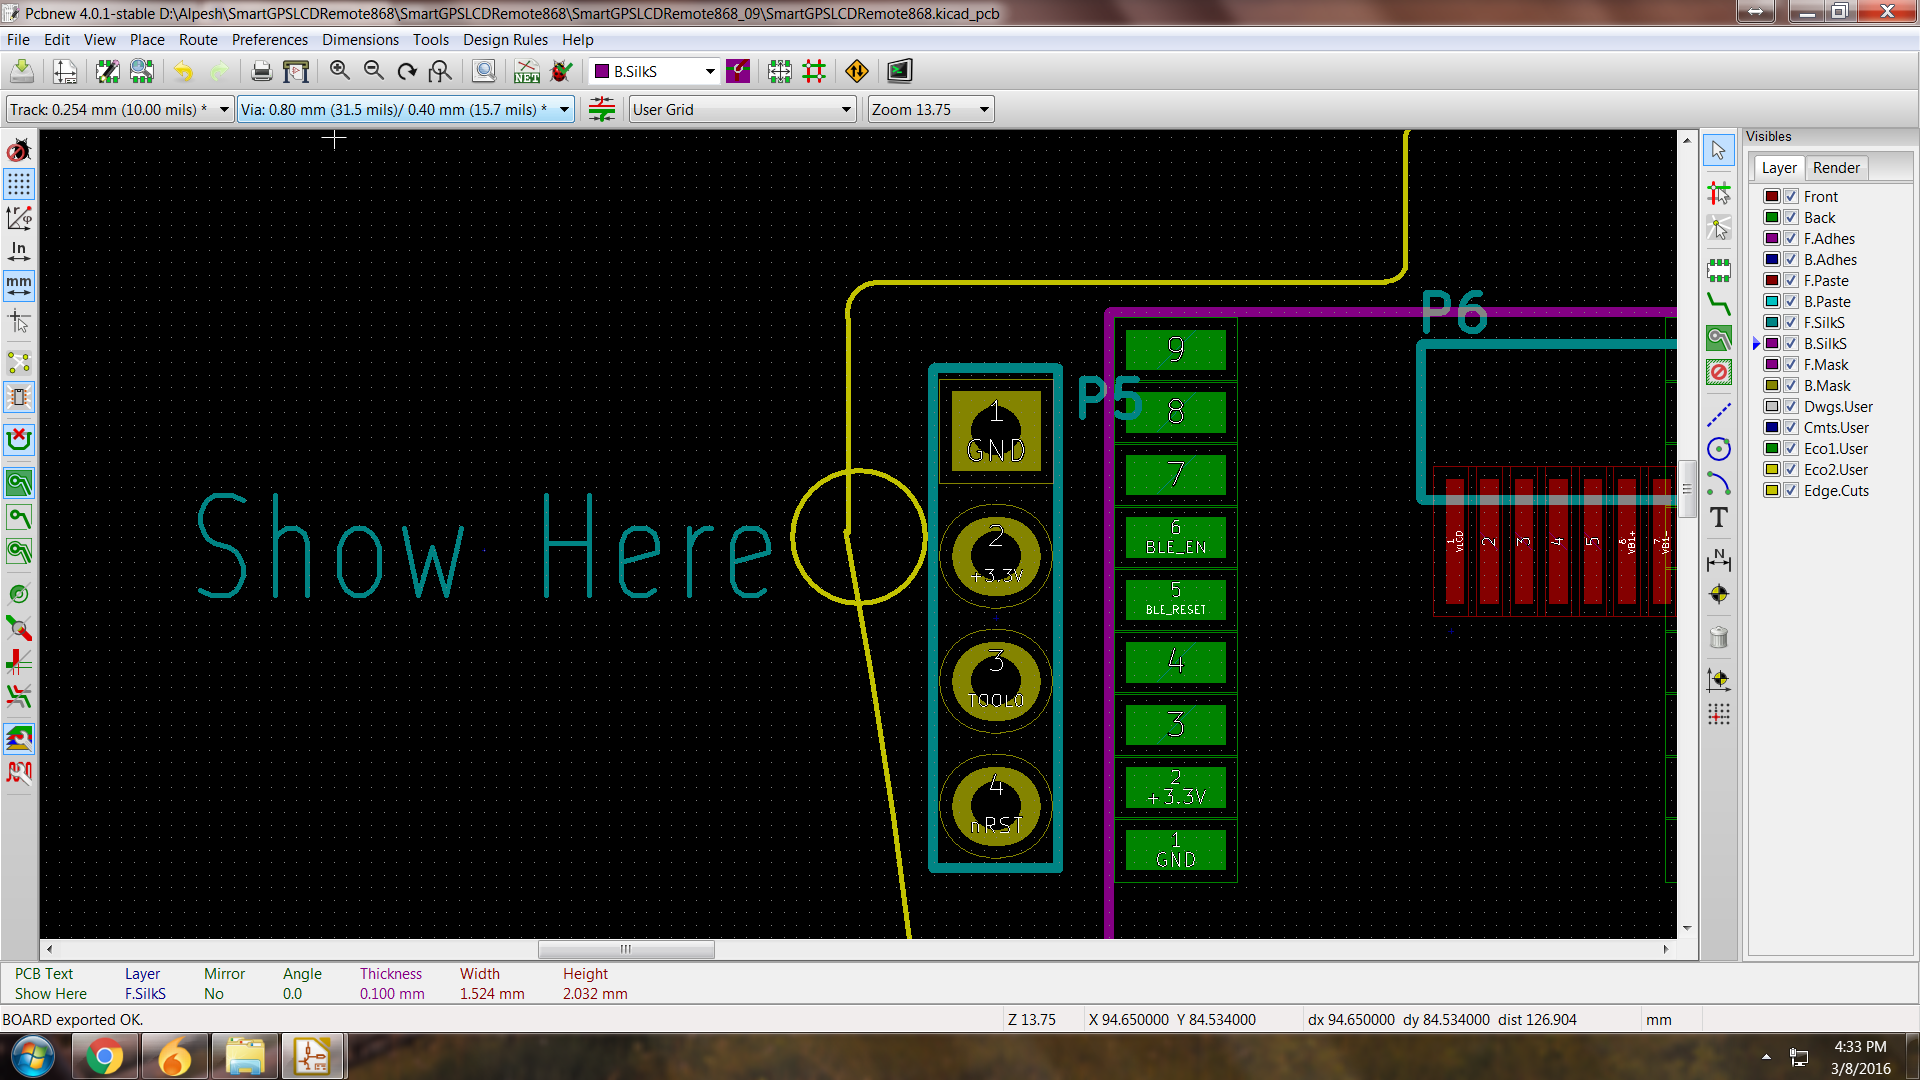Select the Delete items trash tool
This screenshot has width=1920, height=1080.
point(1719,637)
